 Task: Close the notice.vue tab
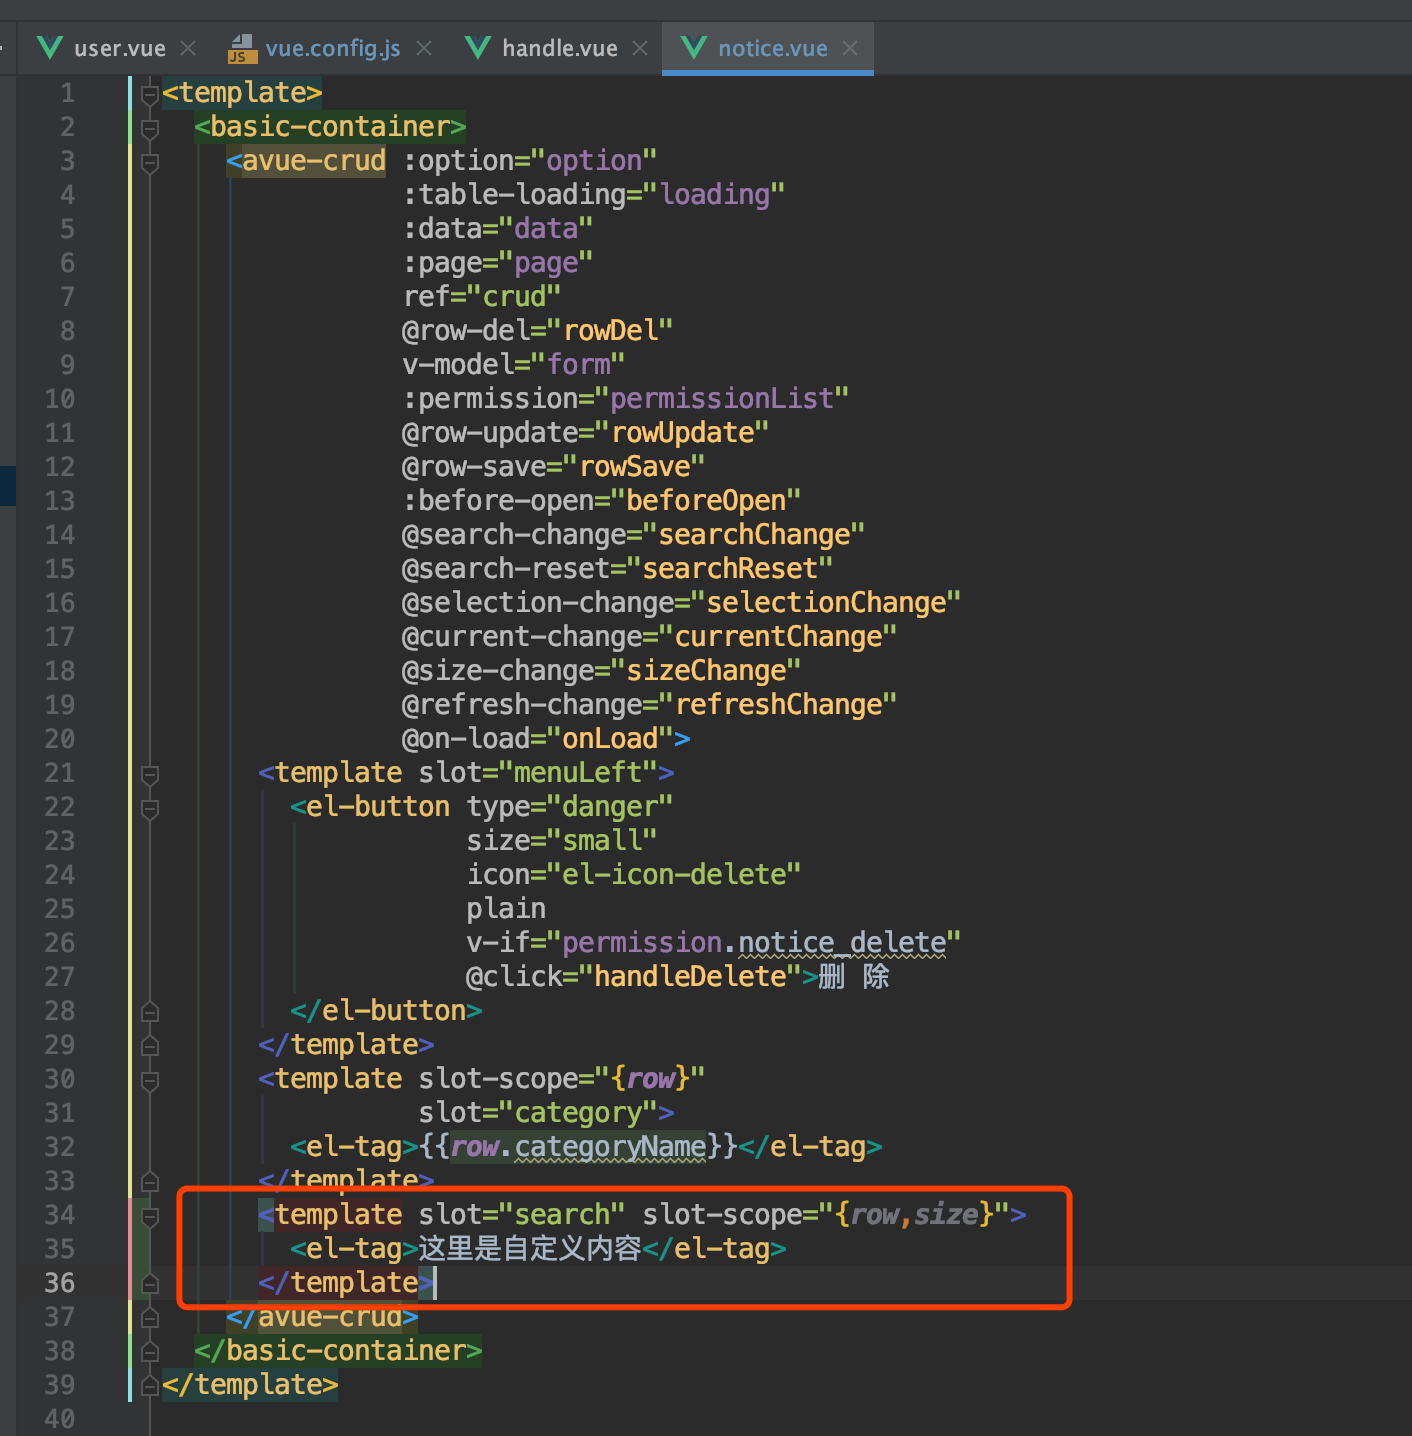click(850, 48)
